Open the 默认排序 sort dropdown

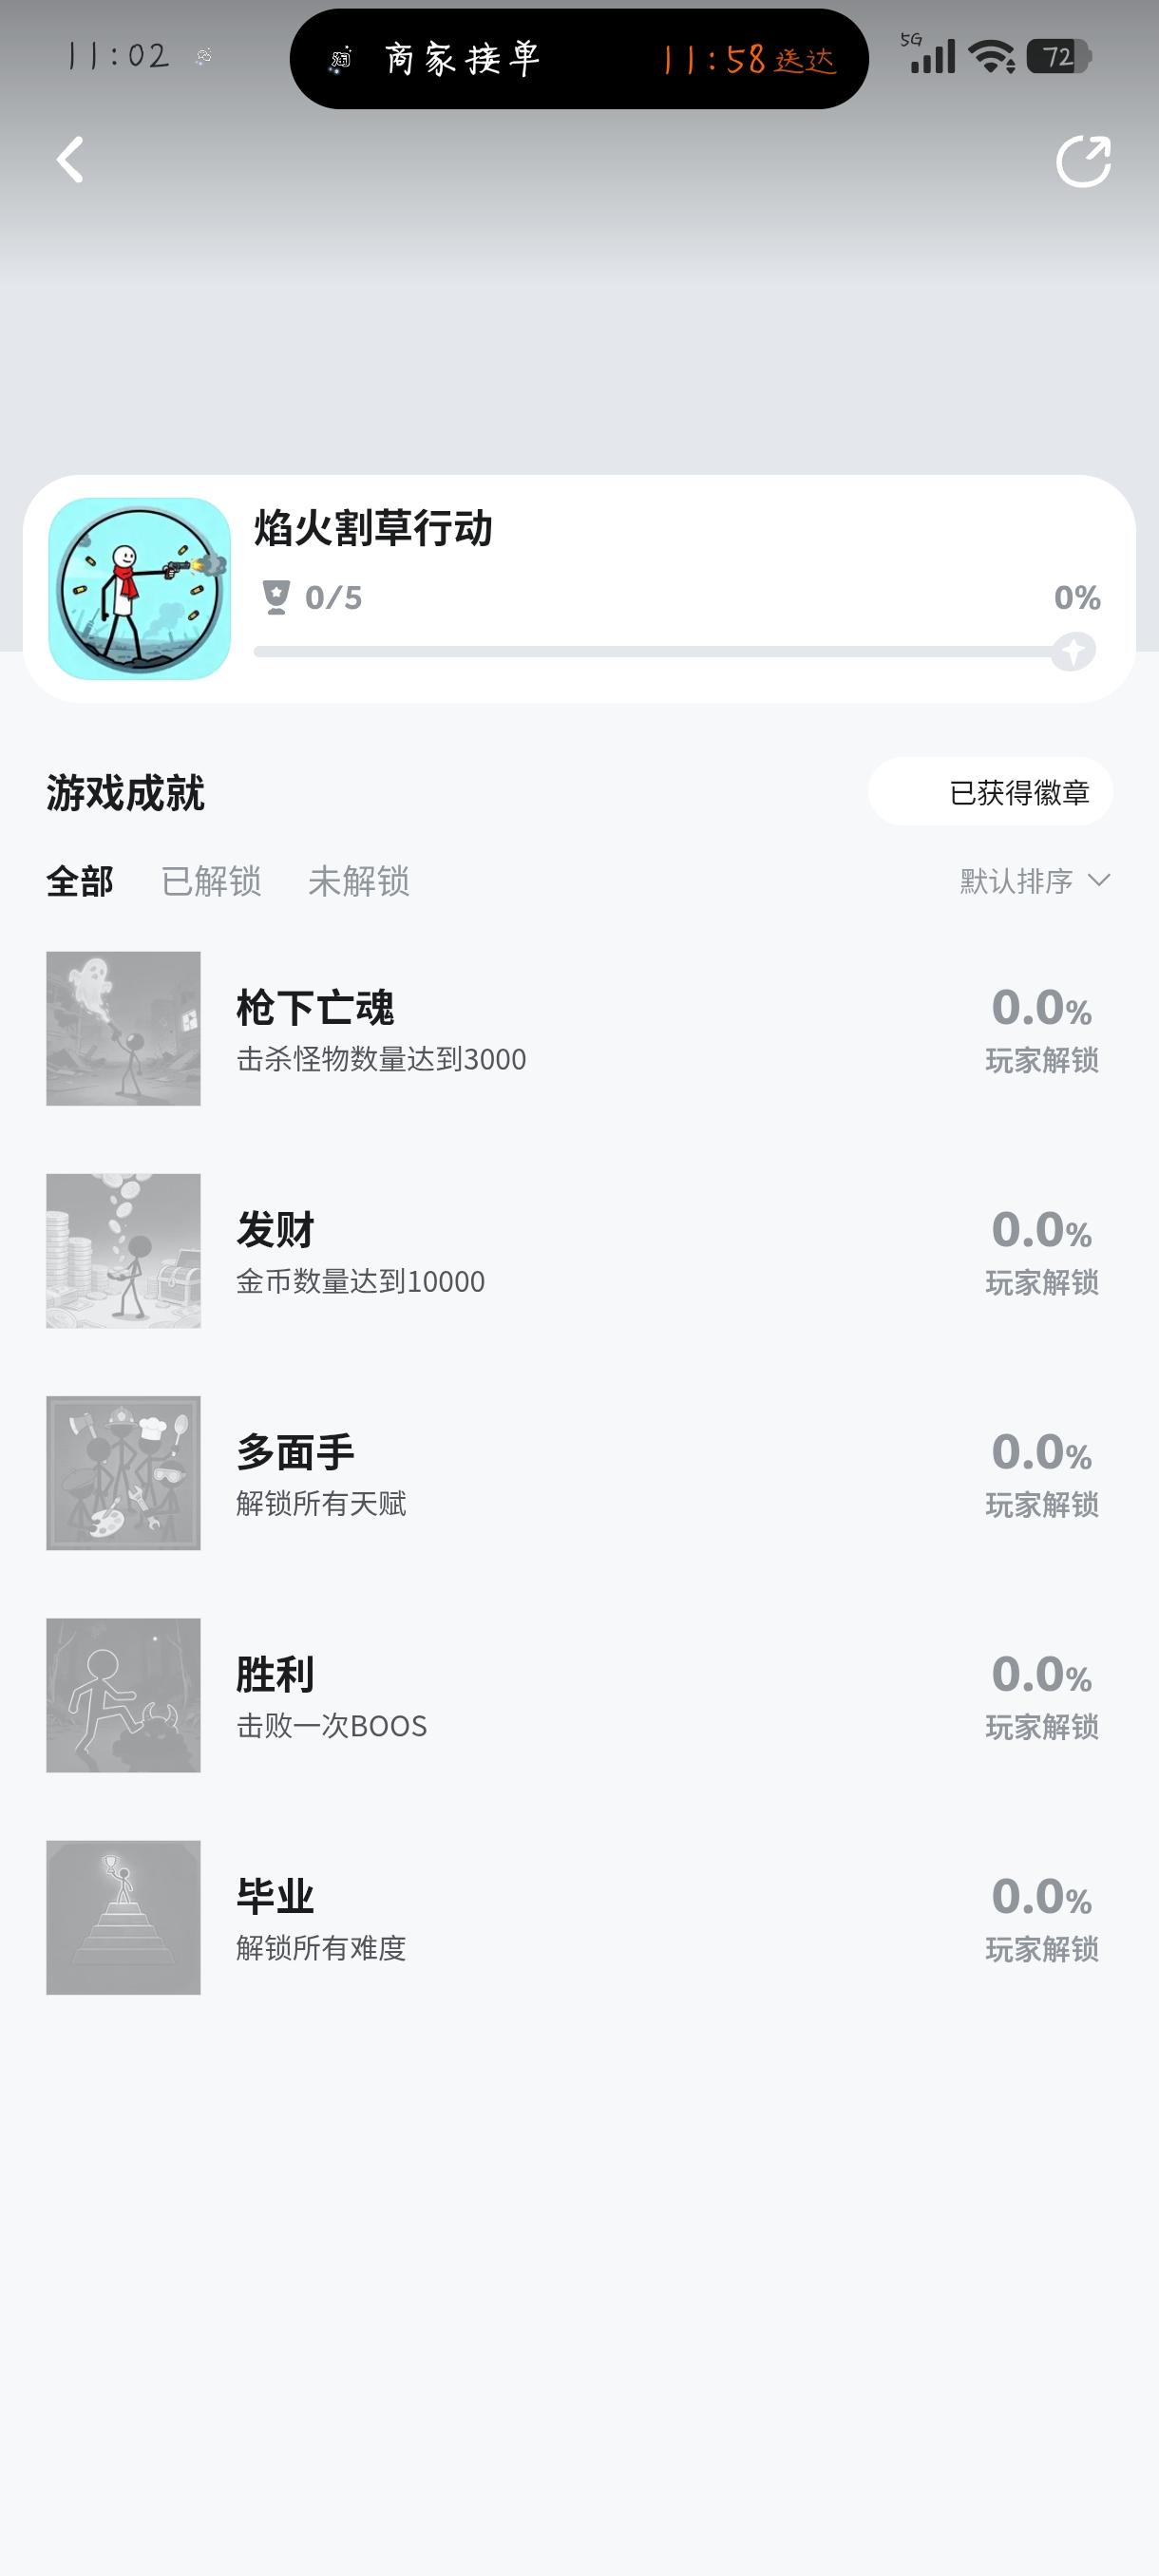tap(1016, 881)
